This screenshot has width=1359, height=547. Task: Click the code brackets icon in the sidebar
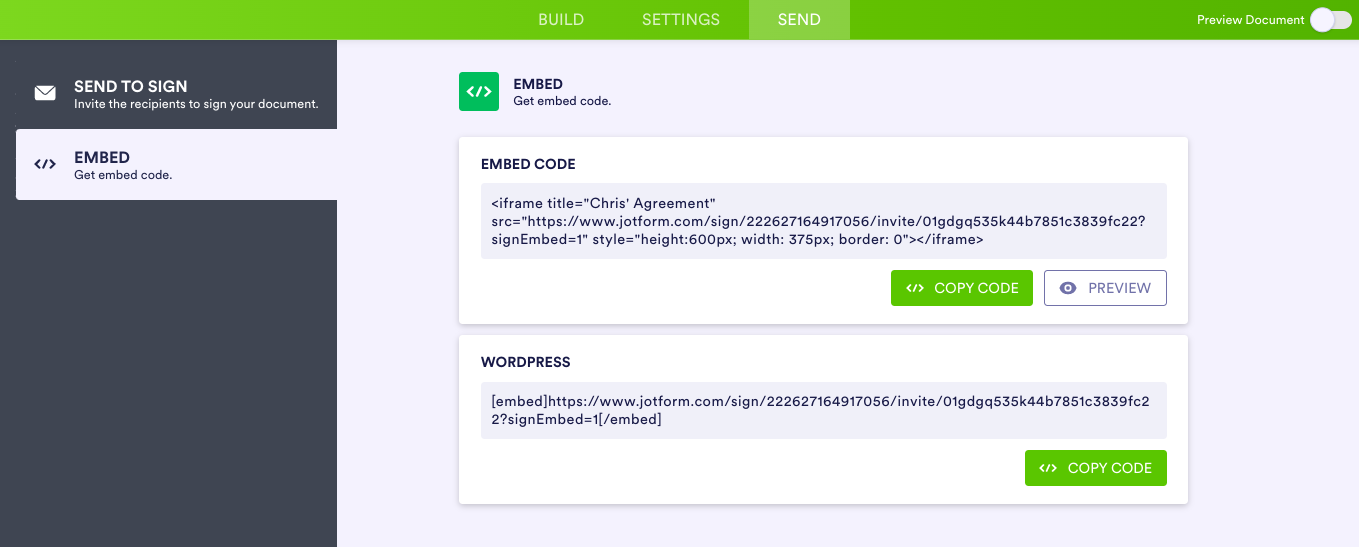45,165
